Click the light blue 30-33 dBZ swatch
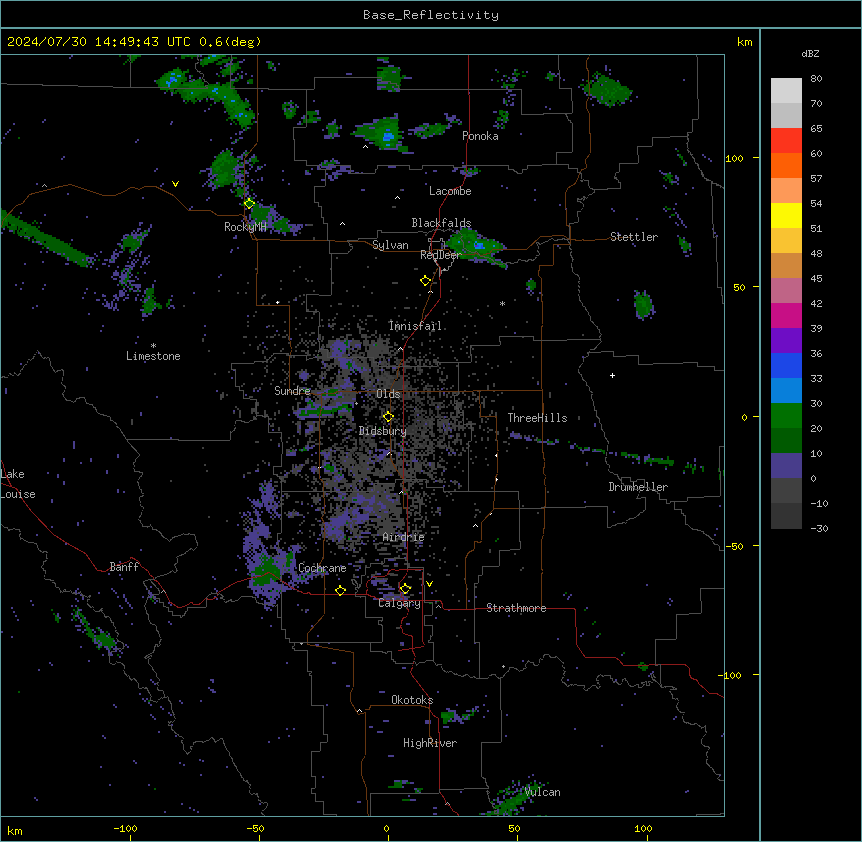This screenshot has height=842, width=862. 786,391
